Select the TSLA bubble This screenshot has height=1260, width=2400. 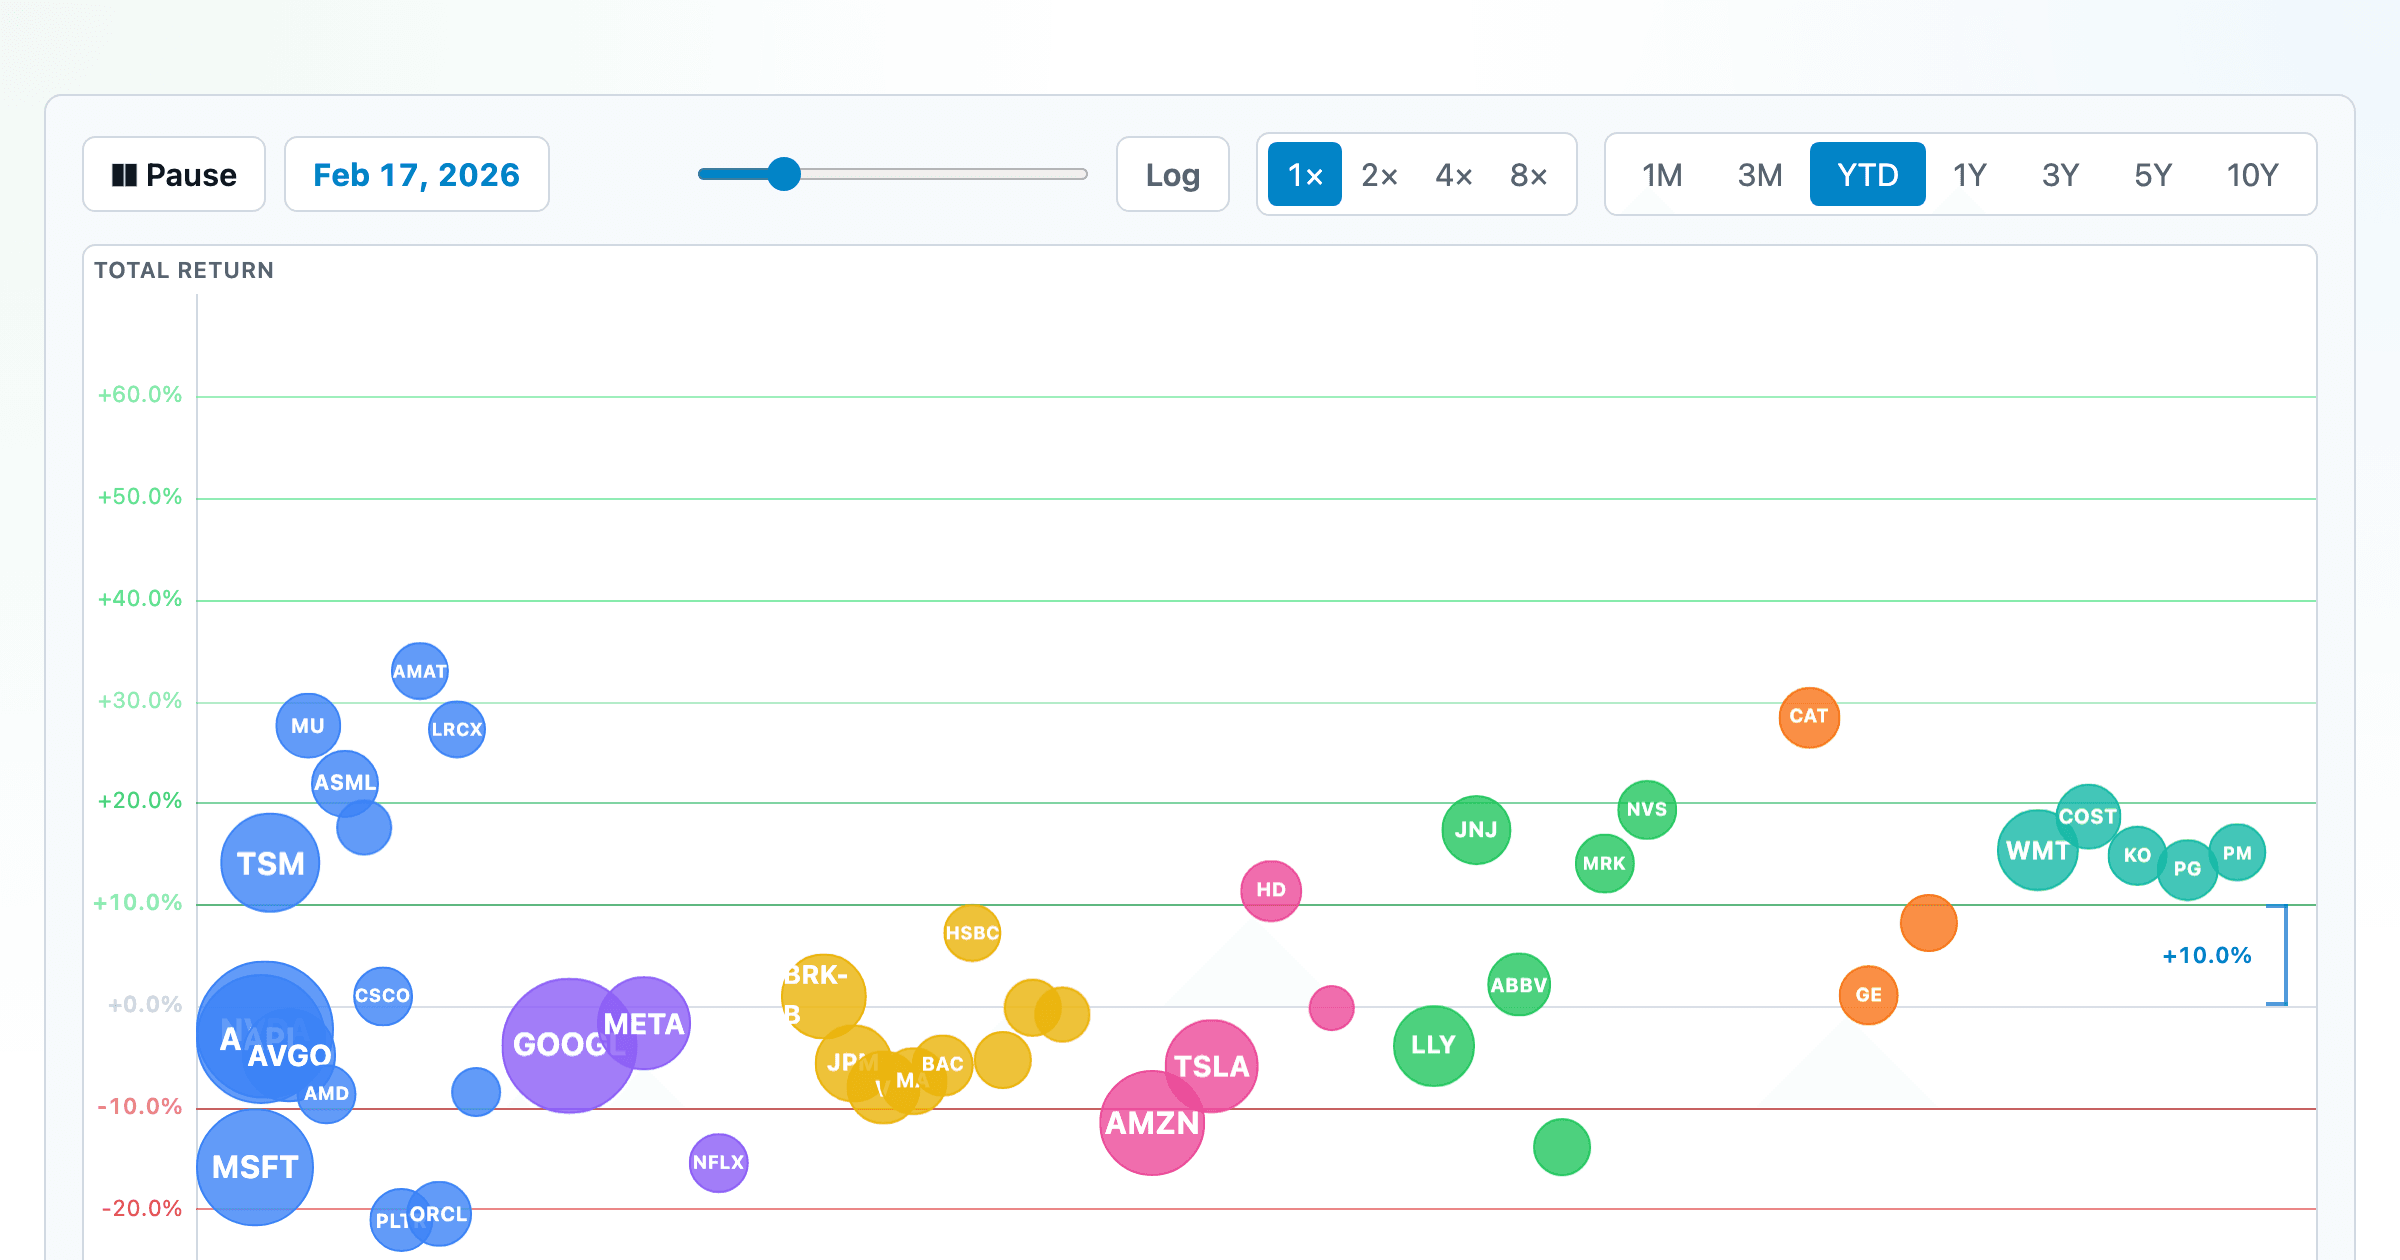pyautogui.click(x=1212, y=1066)
